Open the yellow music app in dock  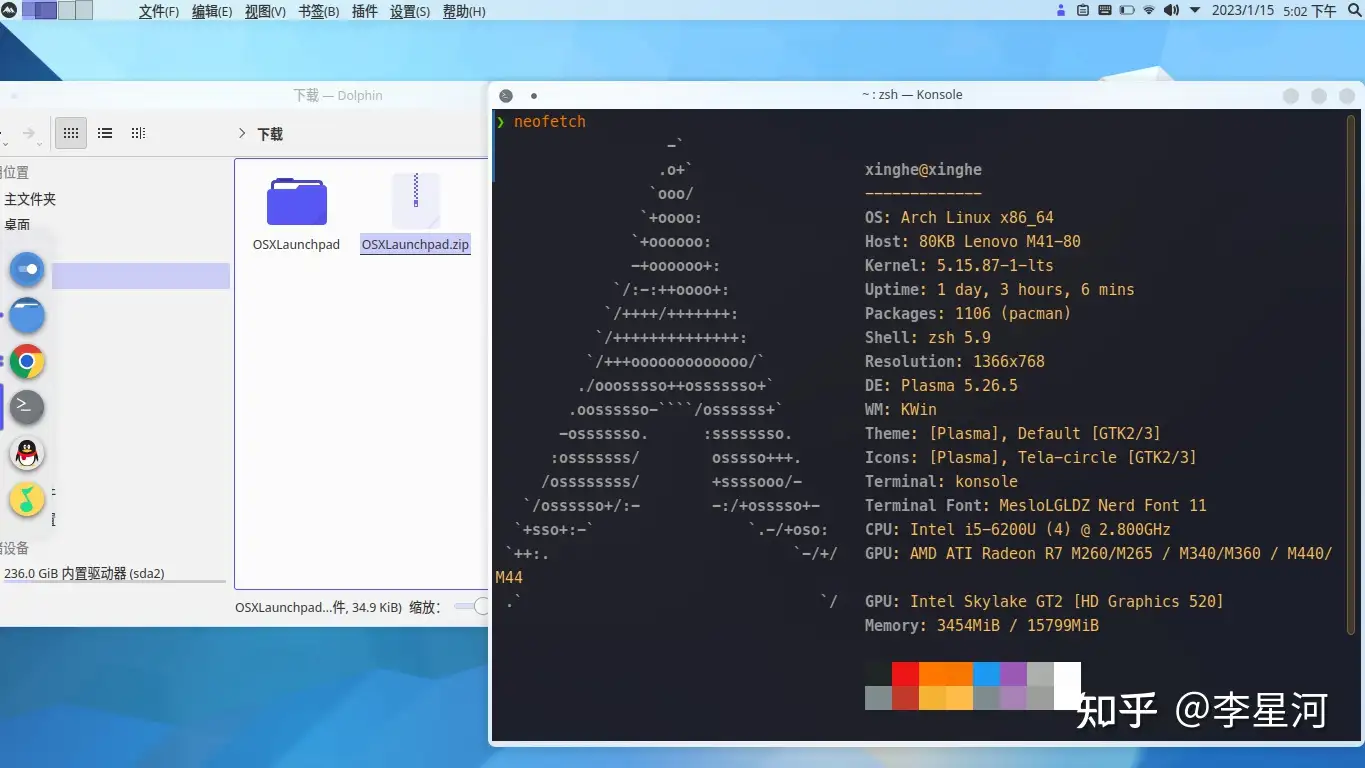click(27, 499)
